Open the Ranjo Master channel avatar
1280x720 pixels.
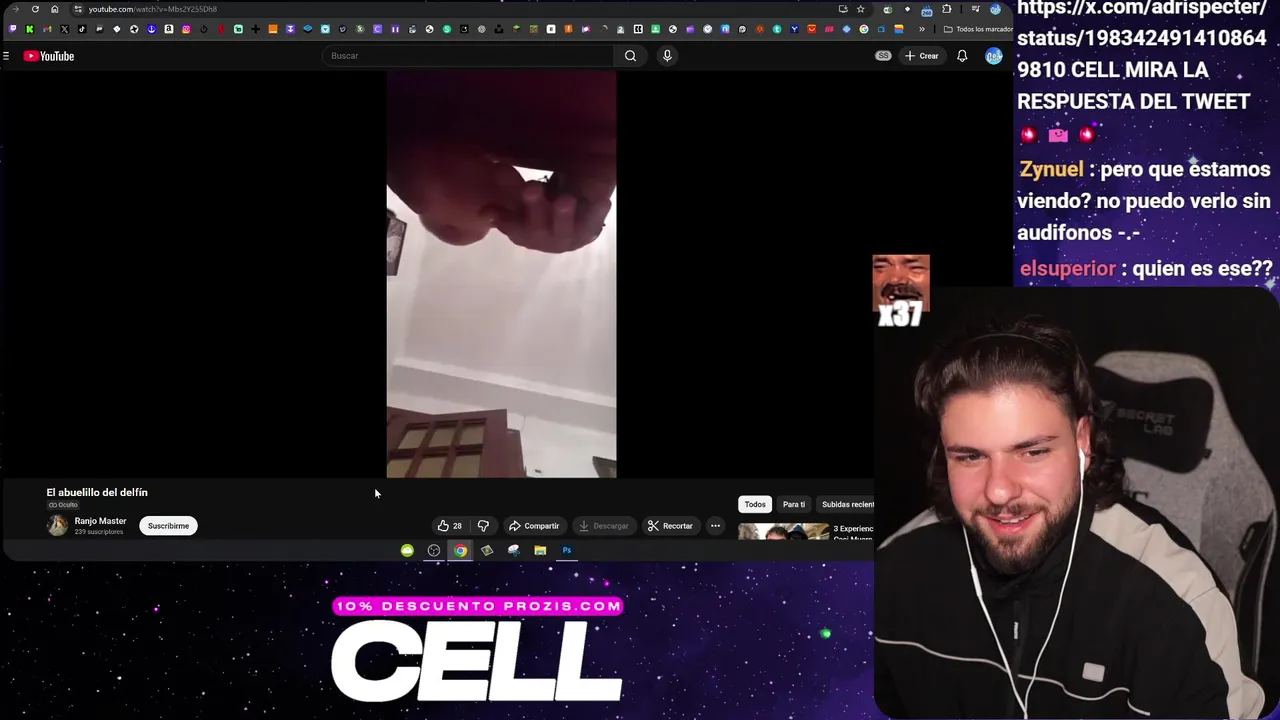coord(57,526)
